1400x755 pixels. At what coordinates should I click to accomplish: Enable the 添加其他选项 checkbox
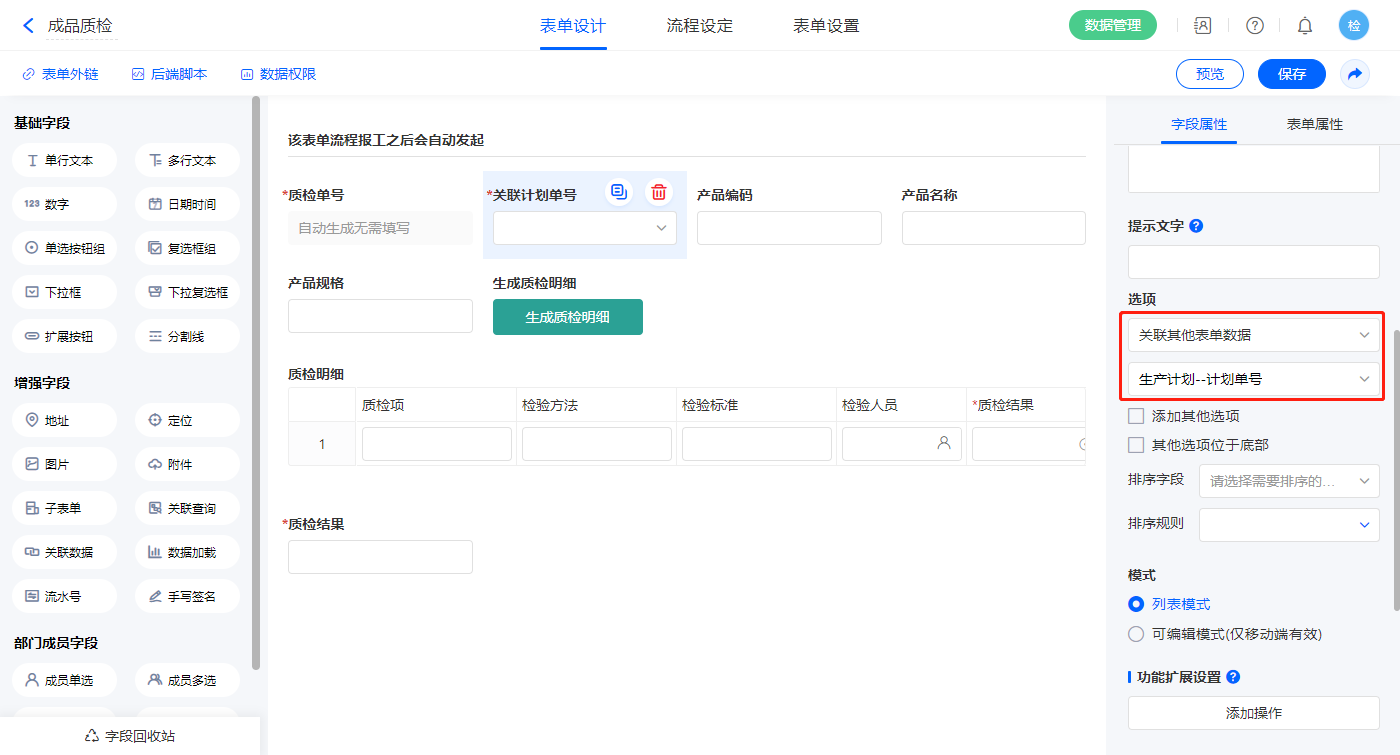click(1136, 416)
